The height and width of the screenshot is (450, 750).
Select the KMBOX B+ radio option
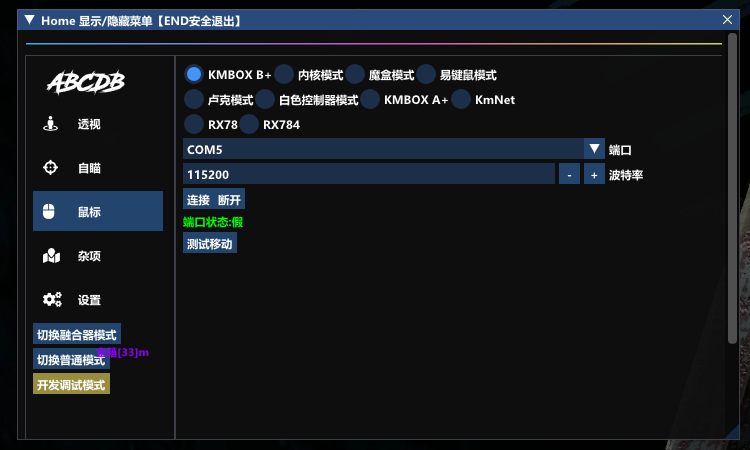point(194,74)
